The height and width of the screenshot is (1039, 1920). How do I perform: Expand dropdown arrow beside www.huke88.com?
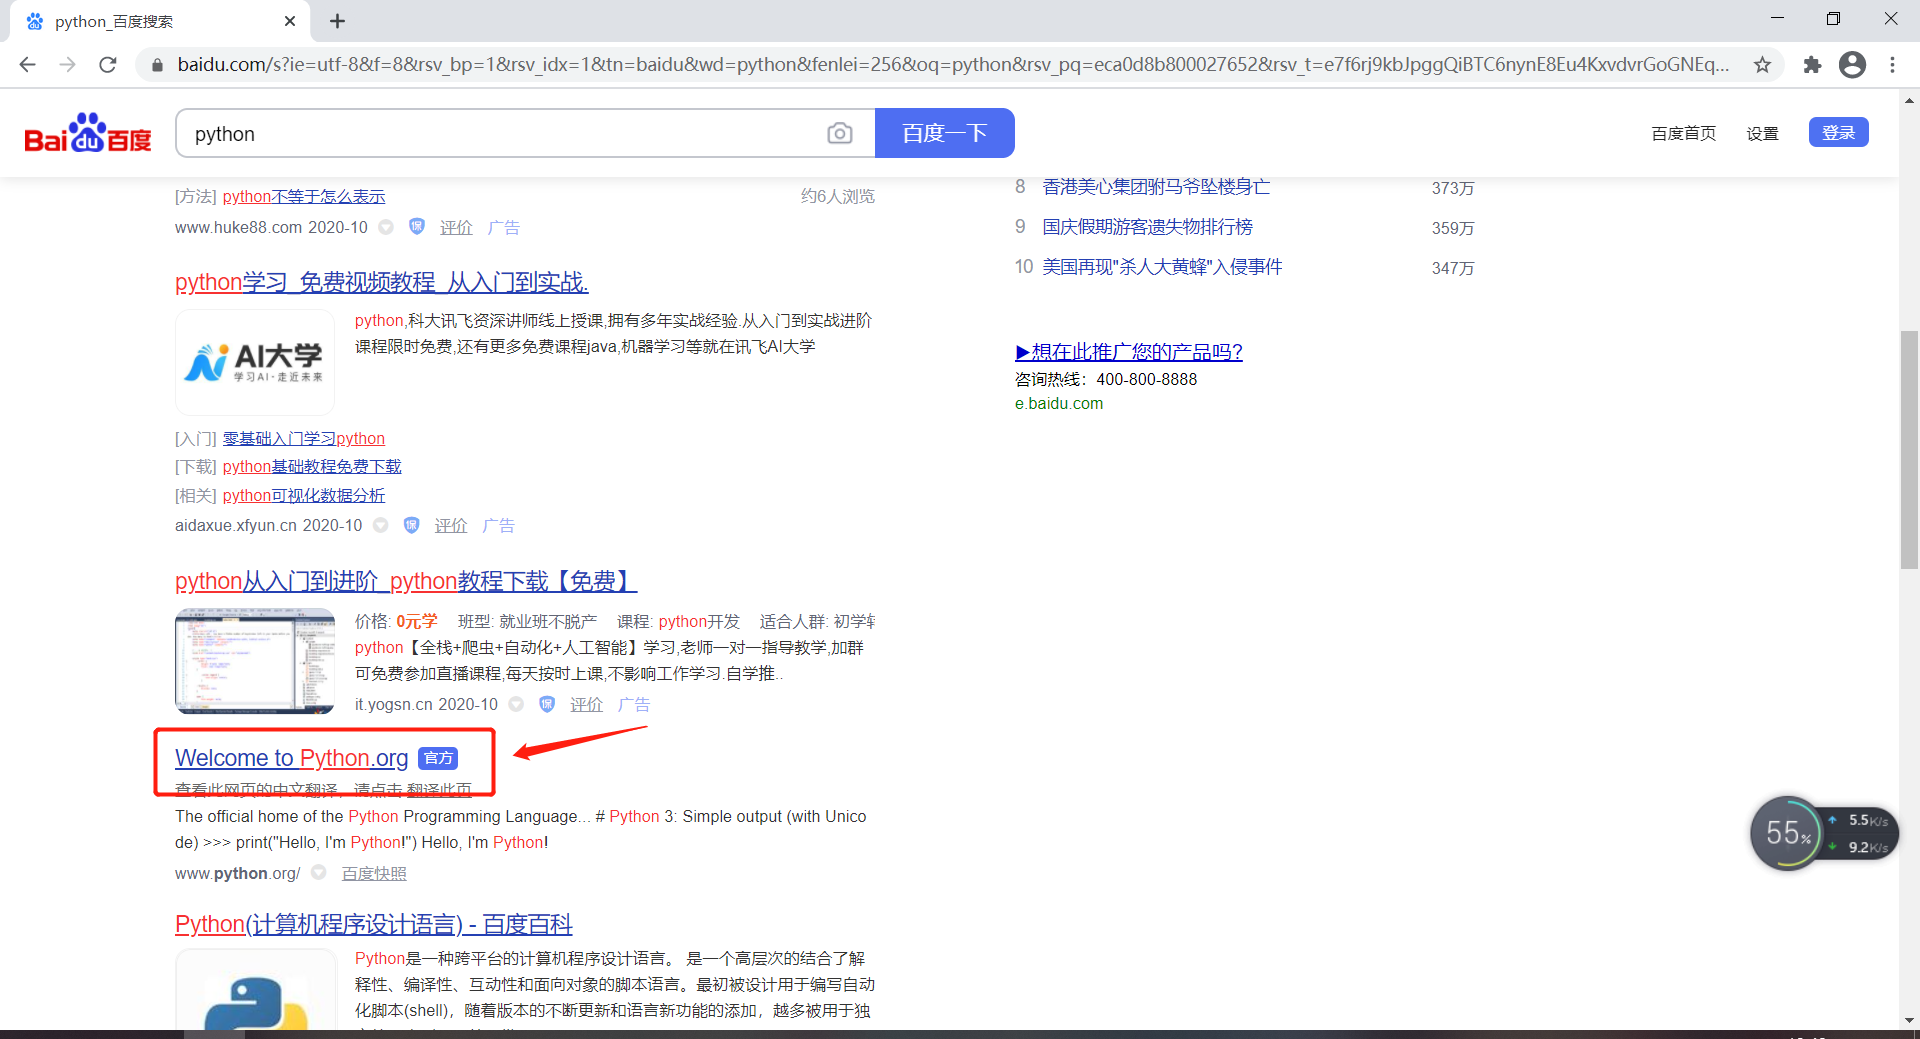click(386, 227)
